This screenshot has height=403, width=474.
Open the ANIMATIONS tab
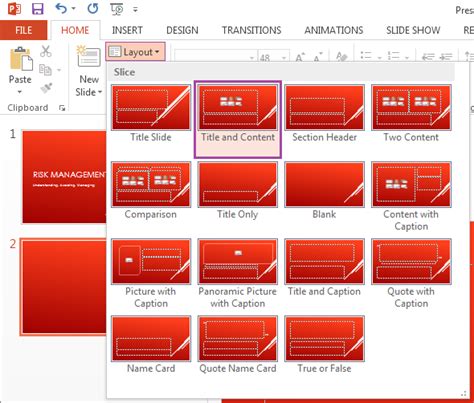[x=334, y=30]
